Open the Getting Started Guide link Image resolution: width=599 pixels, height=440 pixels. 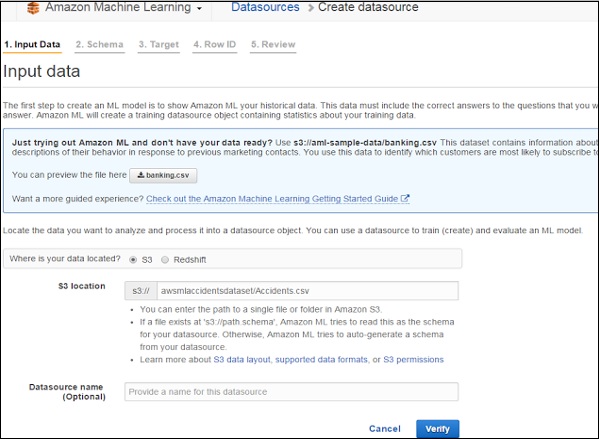coord(272,199)
